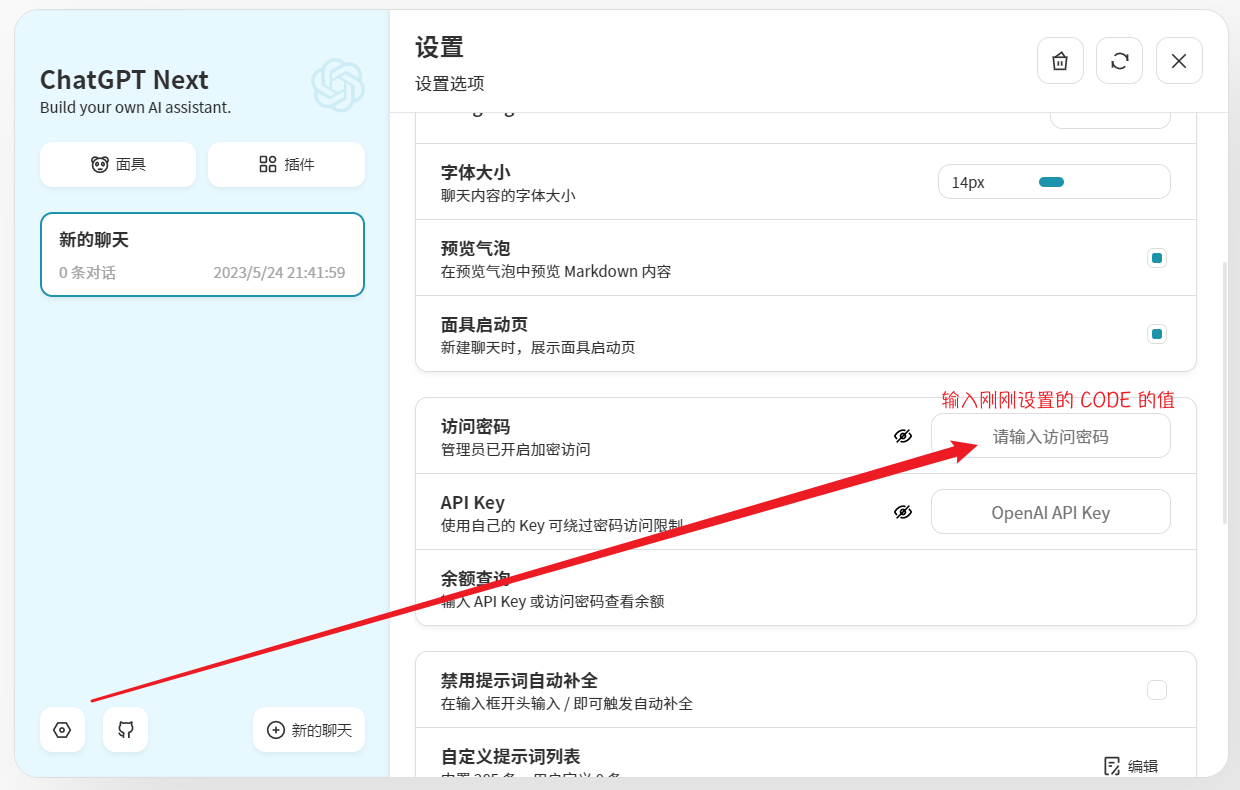Click the trash icon in settings header

[x=1060, y=61]
